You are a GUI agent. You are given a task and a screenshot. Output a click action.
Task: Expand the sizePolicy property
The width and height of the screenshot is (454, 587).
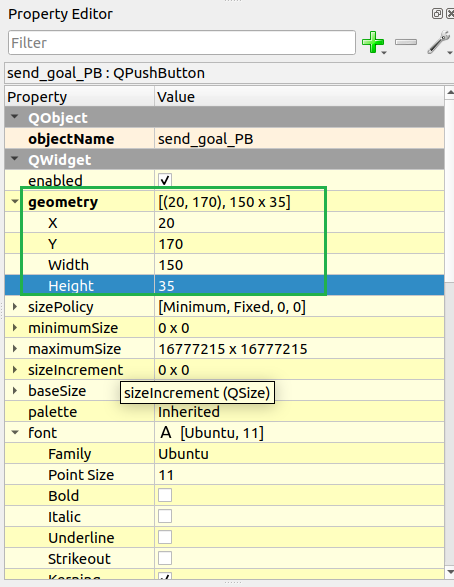click(15, 307)
